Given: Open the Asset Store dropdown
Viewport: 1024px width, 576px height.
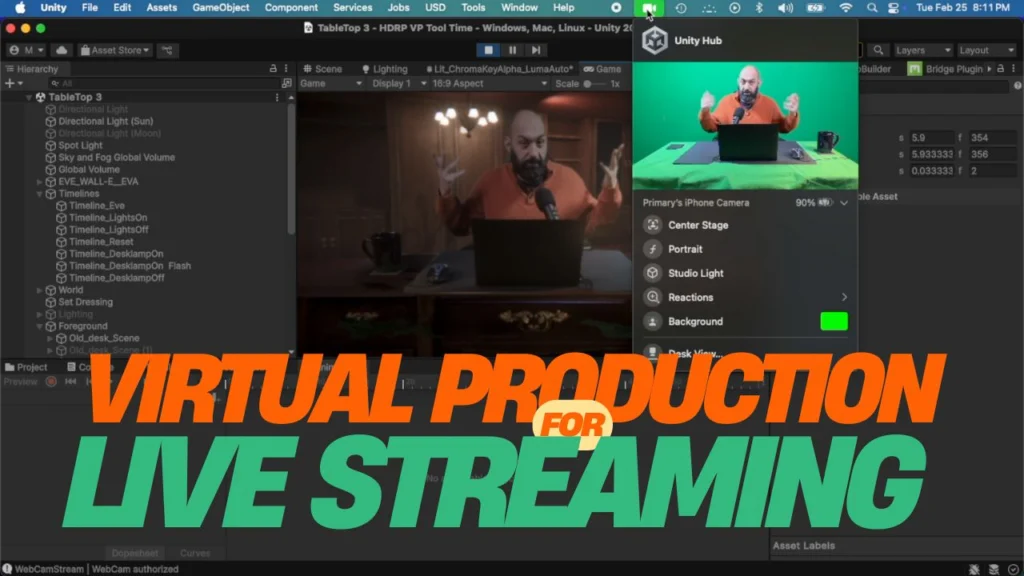Looking at the screenshot, I should point(115,50).
